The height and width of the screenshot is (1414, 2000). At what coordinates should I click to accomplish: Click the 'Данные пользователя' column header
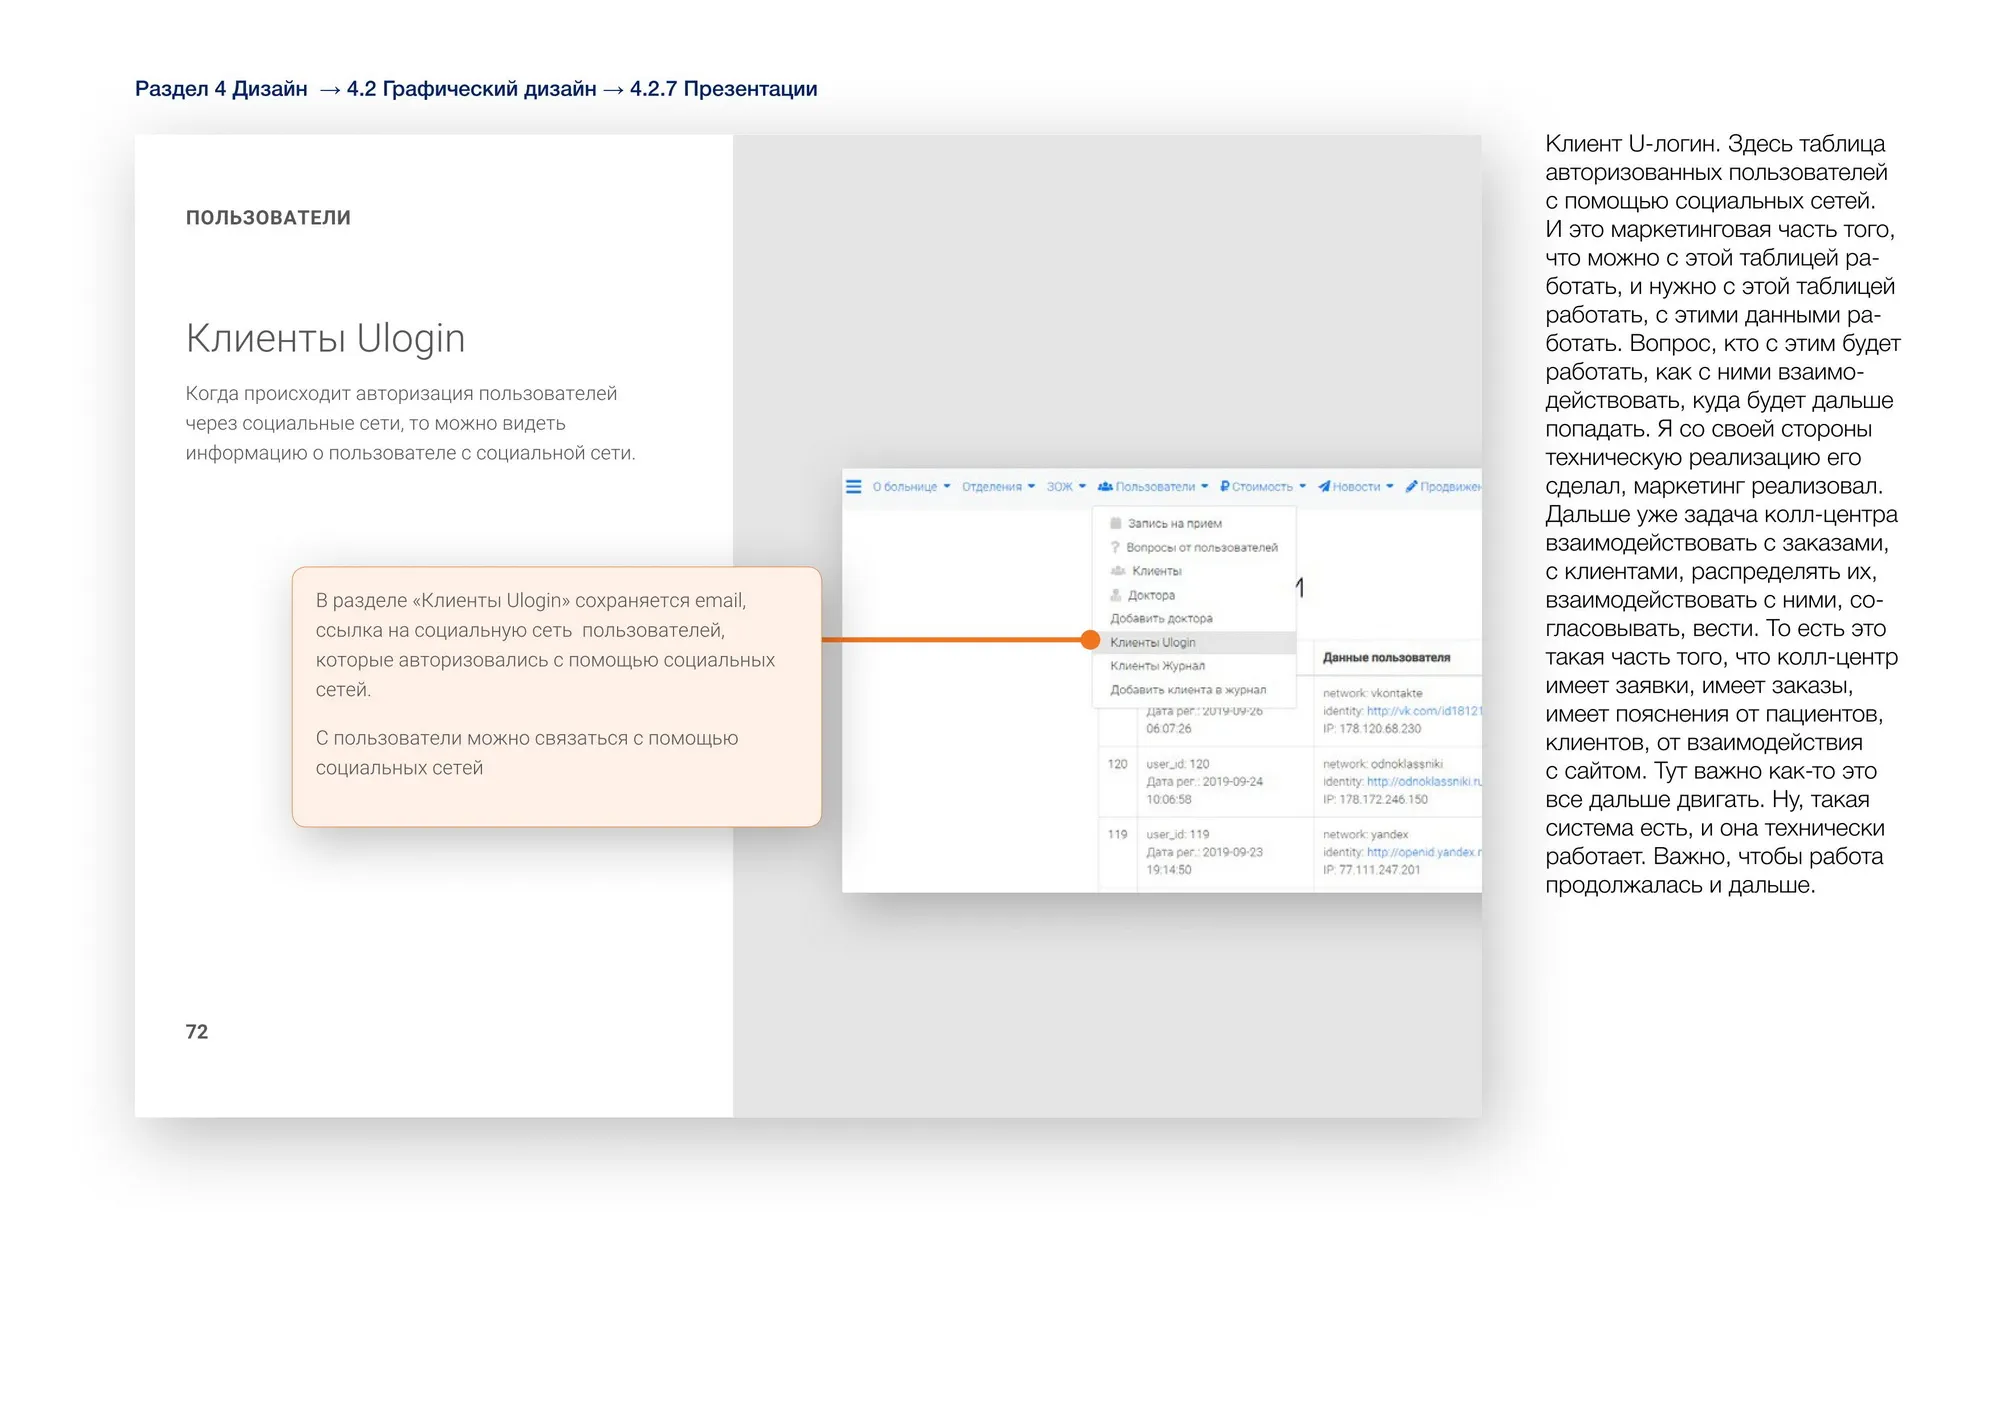[x=1386, y=658]
